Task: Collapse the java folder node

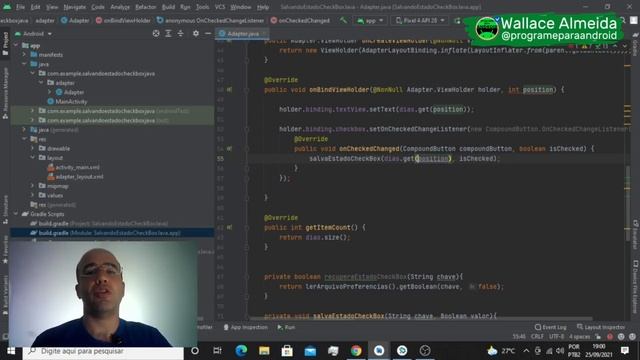Action: coord(24,64)
